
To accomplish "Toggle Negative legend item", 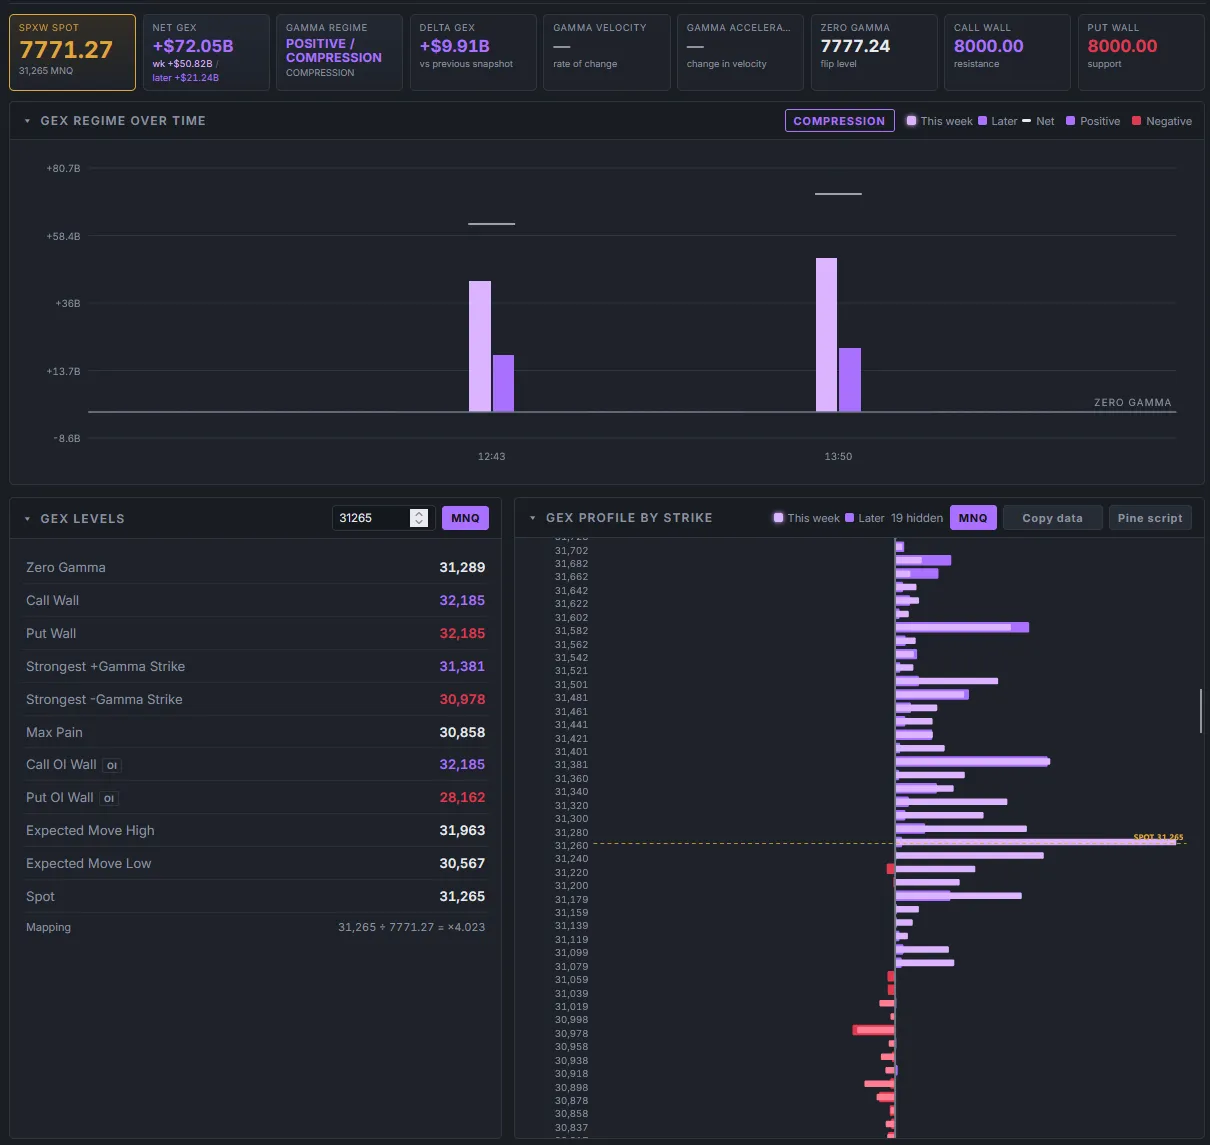I will [1162, 121].
